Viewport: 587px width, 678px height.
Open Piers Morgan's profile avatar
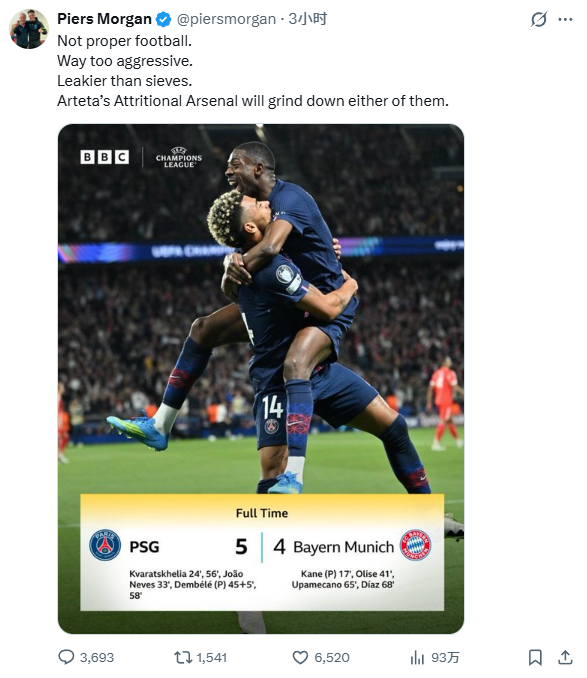(x=29, y=29)
